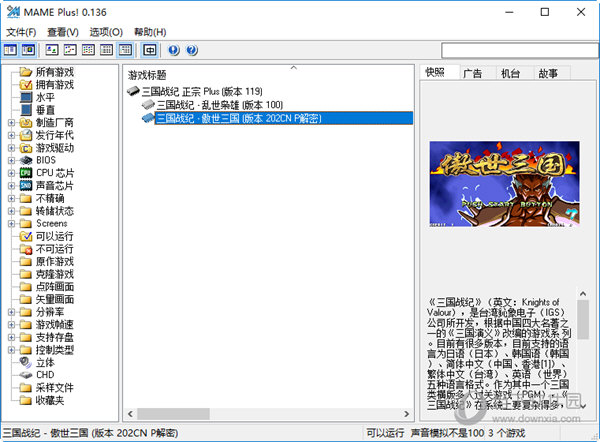Expand the CPU 芯片 tree node
Screen dimensions: 600x442
pyautogui.click(x=11, y=173)
